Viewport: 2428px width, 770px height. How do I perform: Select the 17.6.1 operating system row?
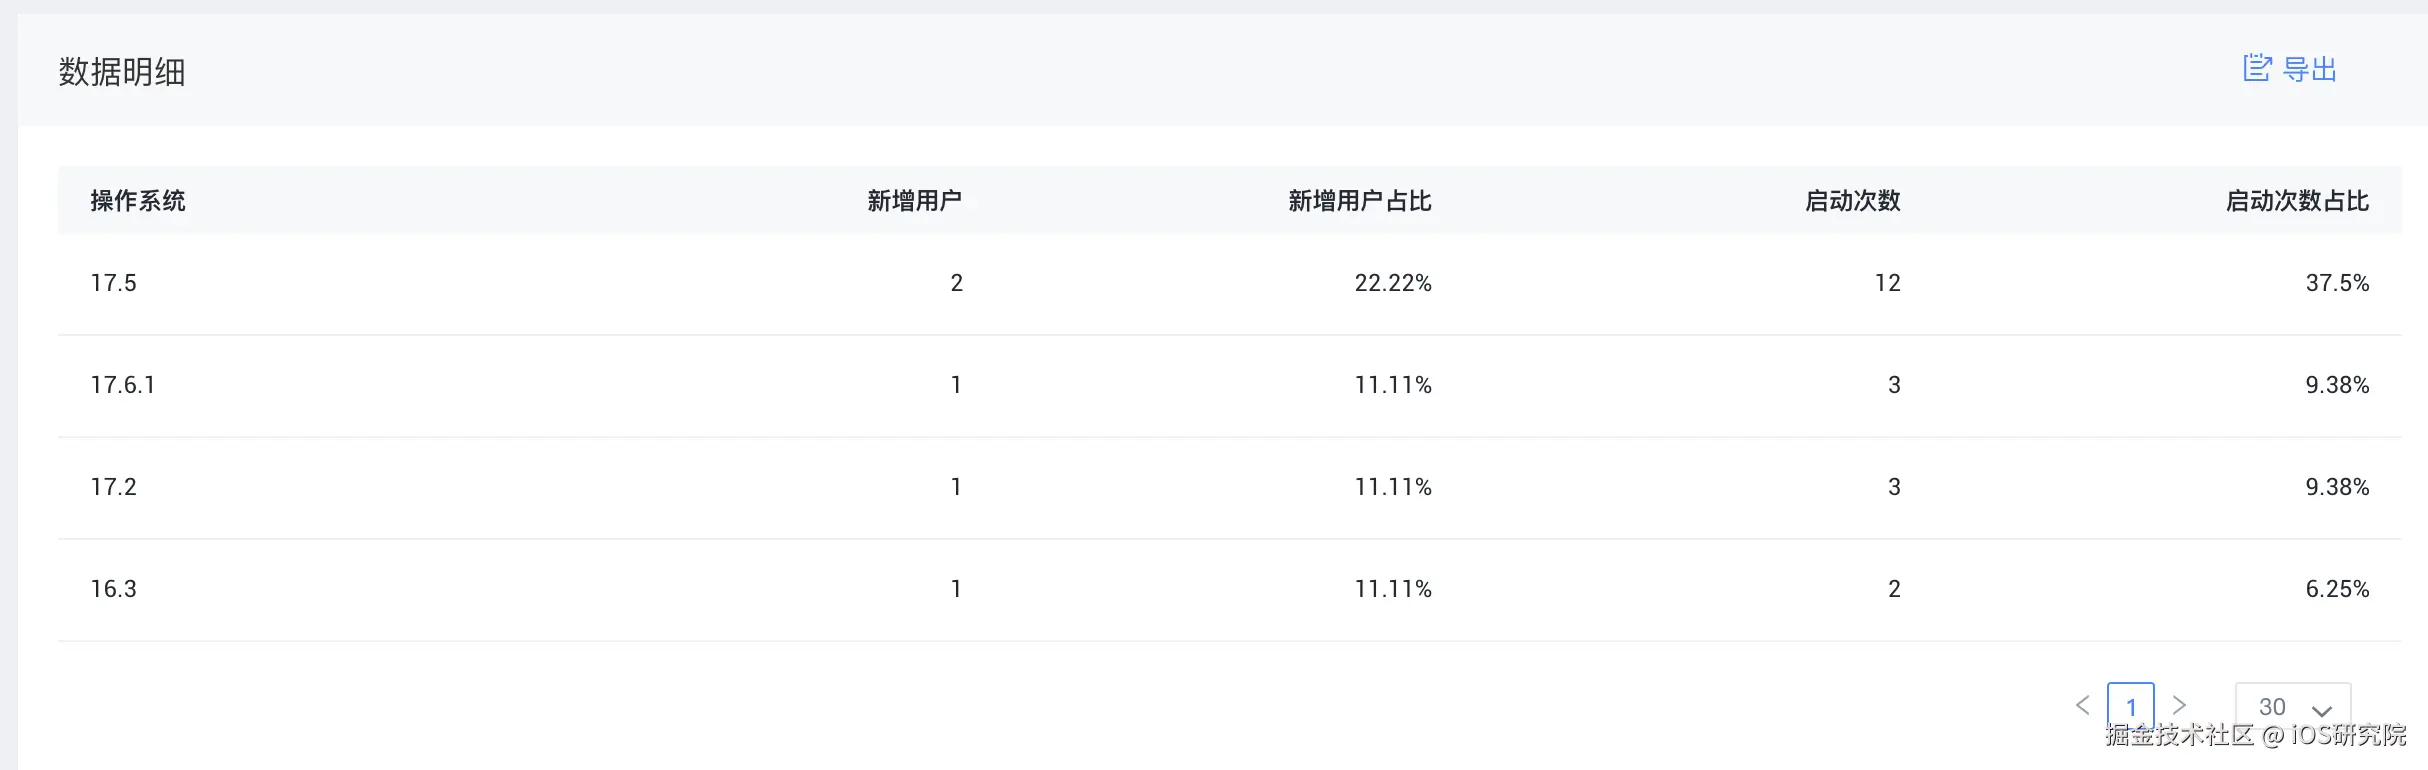pyautogui.click(x=123, y=385)
